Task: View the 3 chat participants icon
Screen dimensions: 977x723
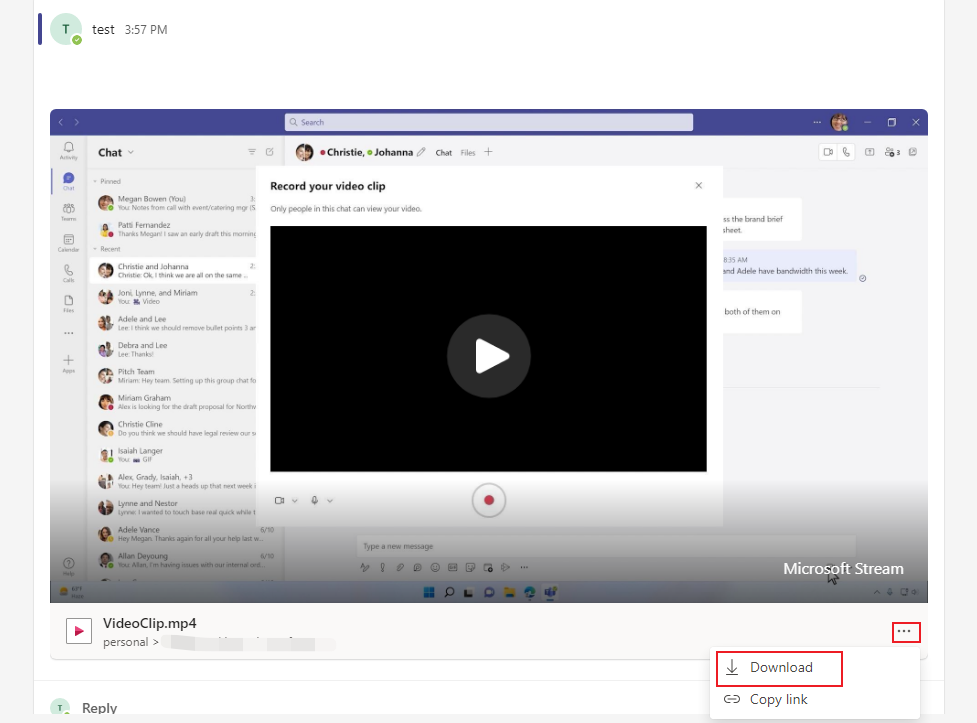Action: [x=891, y=153]
